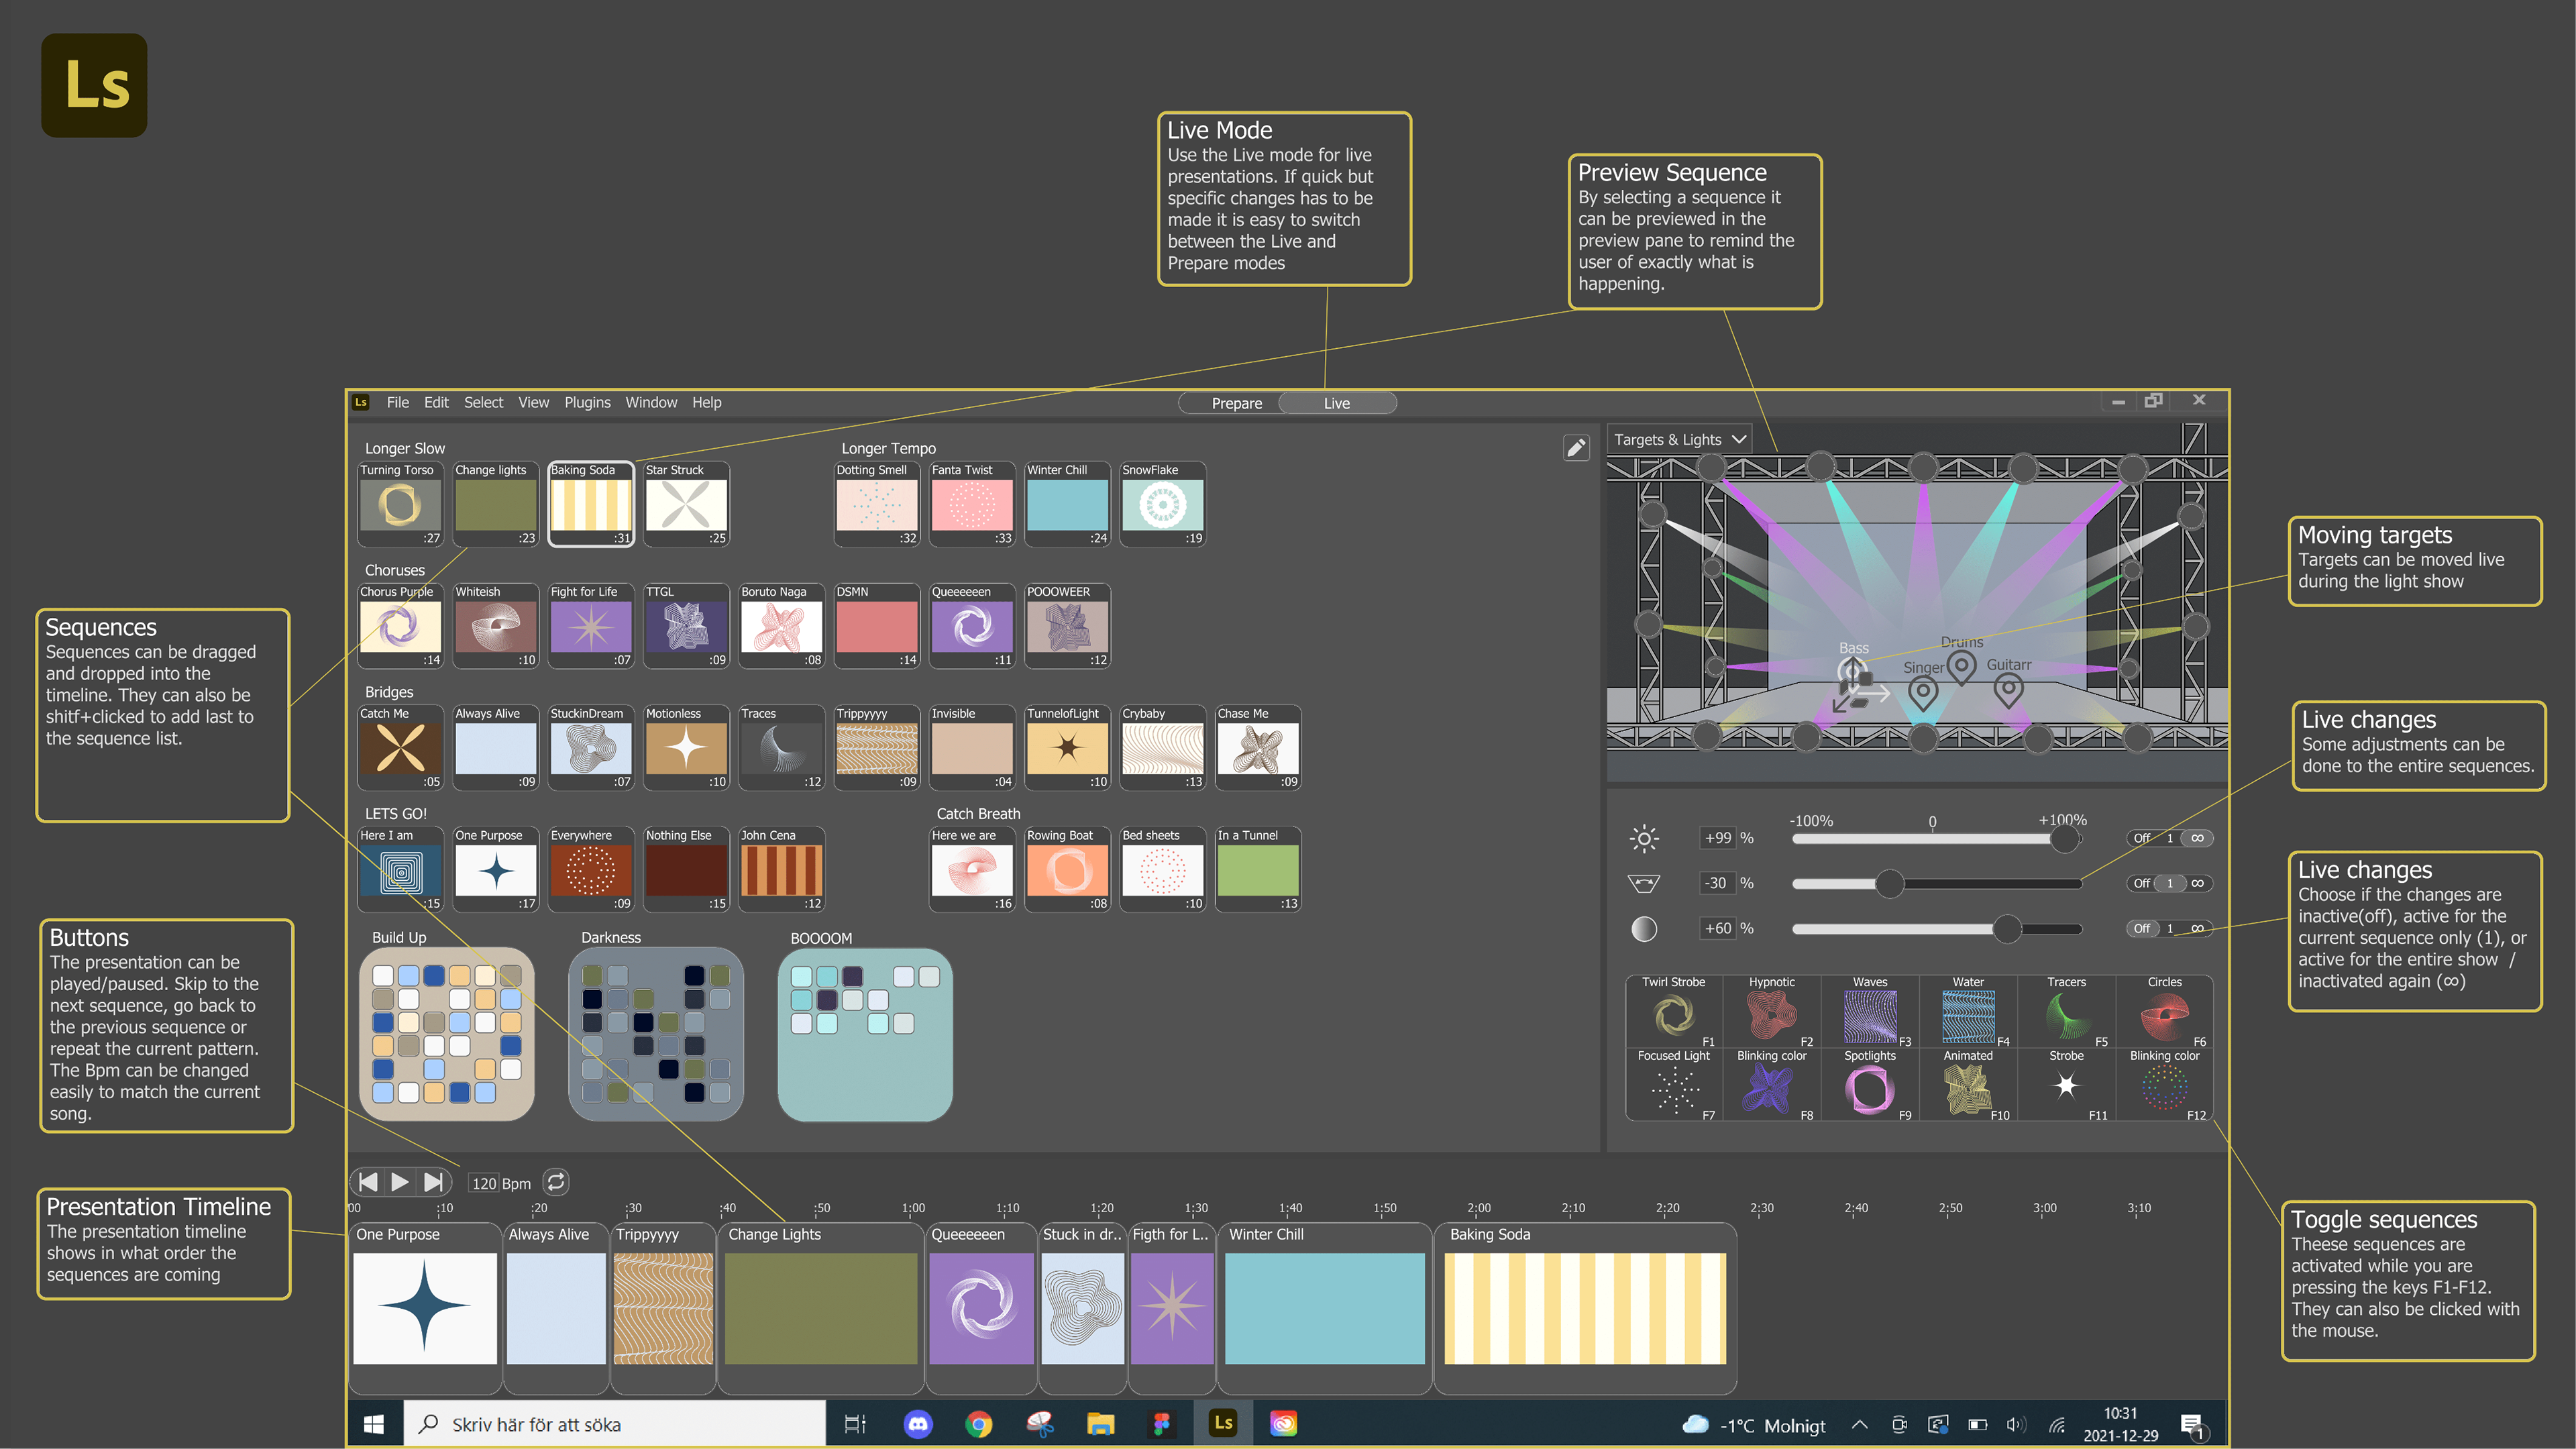Activate Blinking color F8 toggle sequence

tap(1772, 1085)
